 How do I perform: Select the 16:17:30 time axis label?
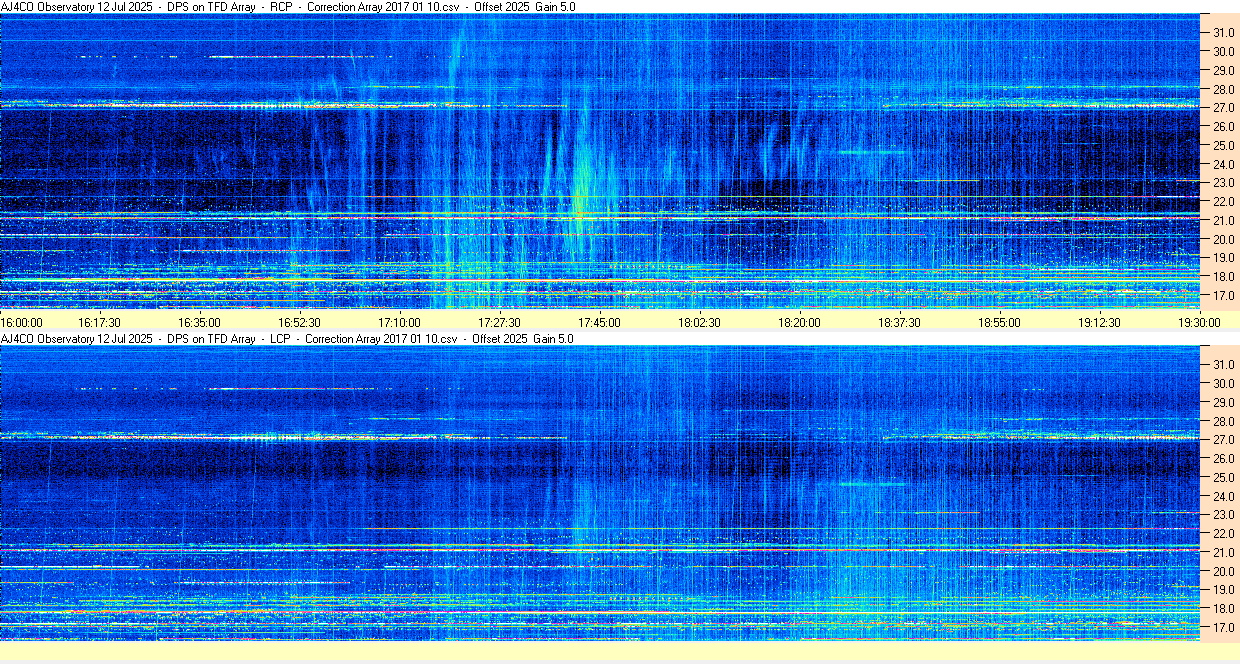100,322
